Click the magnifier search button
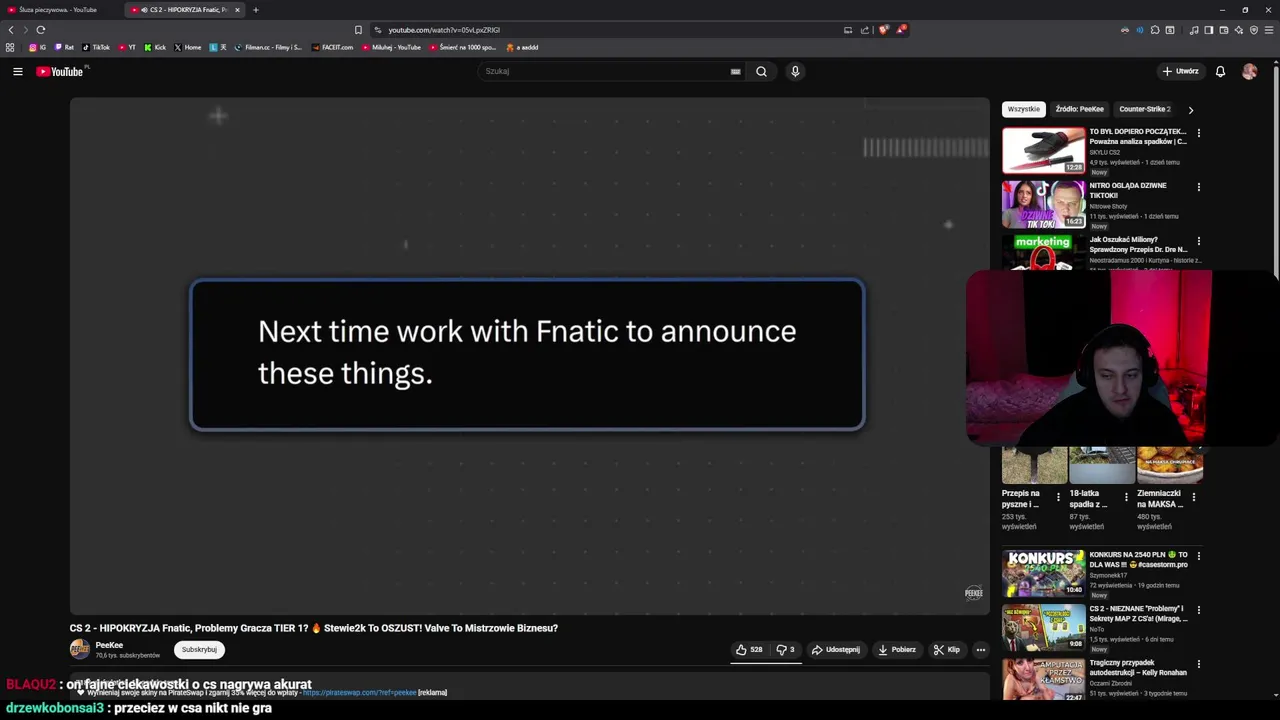Screen dimensions: 1280x720 coord(761,71)
